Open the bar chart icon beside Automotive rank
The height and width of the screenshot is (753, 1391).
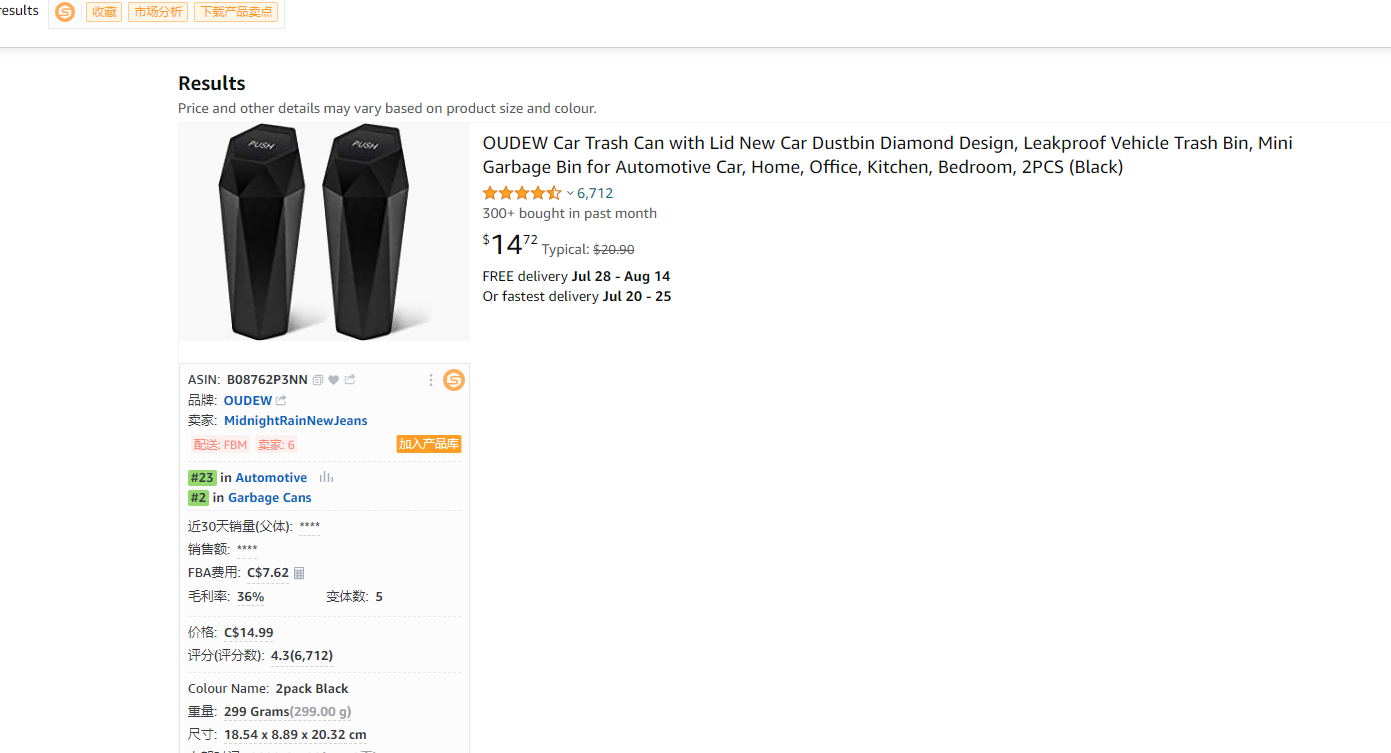(326, 478)
